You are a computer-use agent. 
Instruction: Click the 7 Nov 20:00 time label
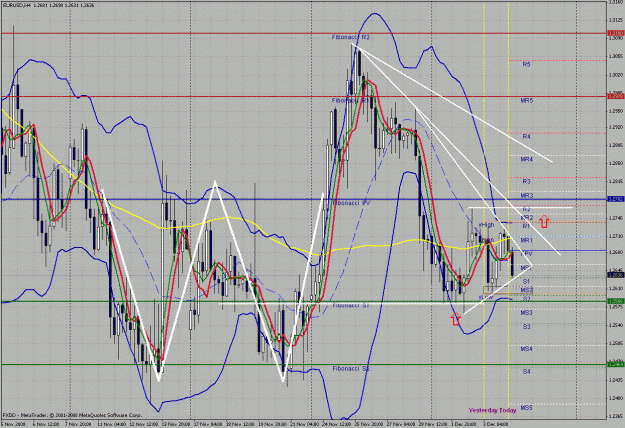pyautogui.click(x=77, y=425)
